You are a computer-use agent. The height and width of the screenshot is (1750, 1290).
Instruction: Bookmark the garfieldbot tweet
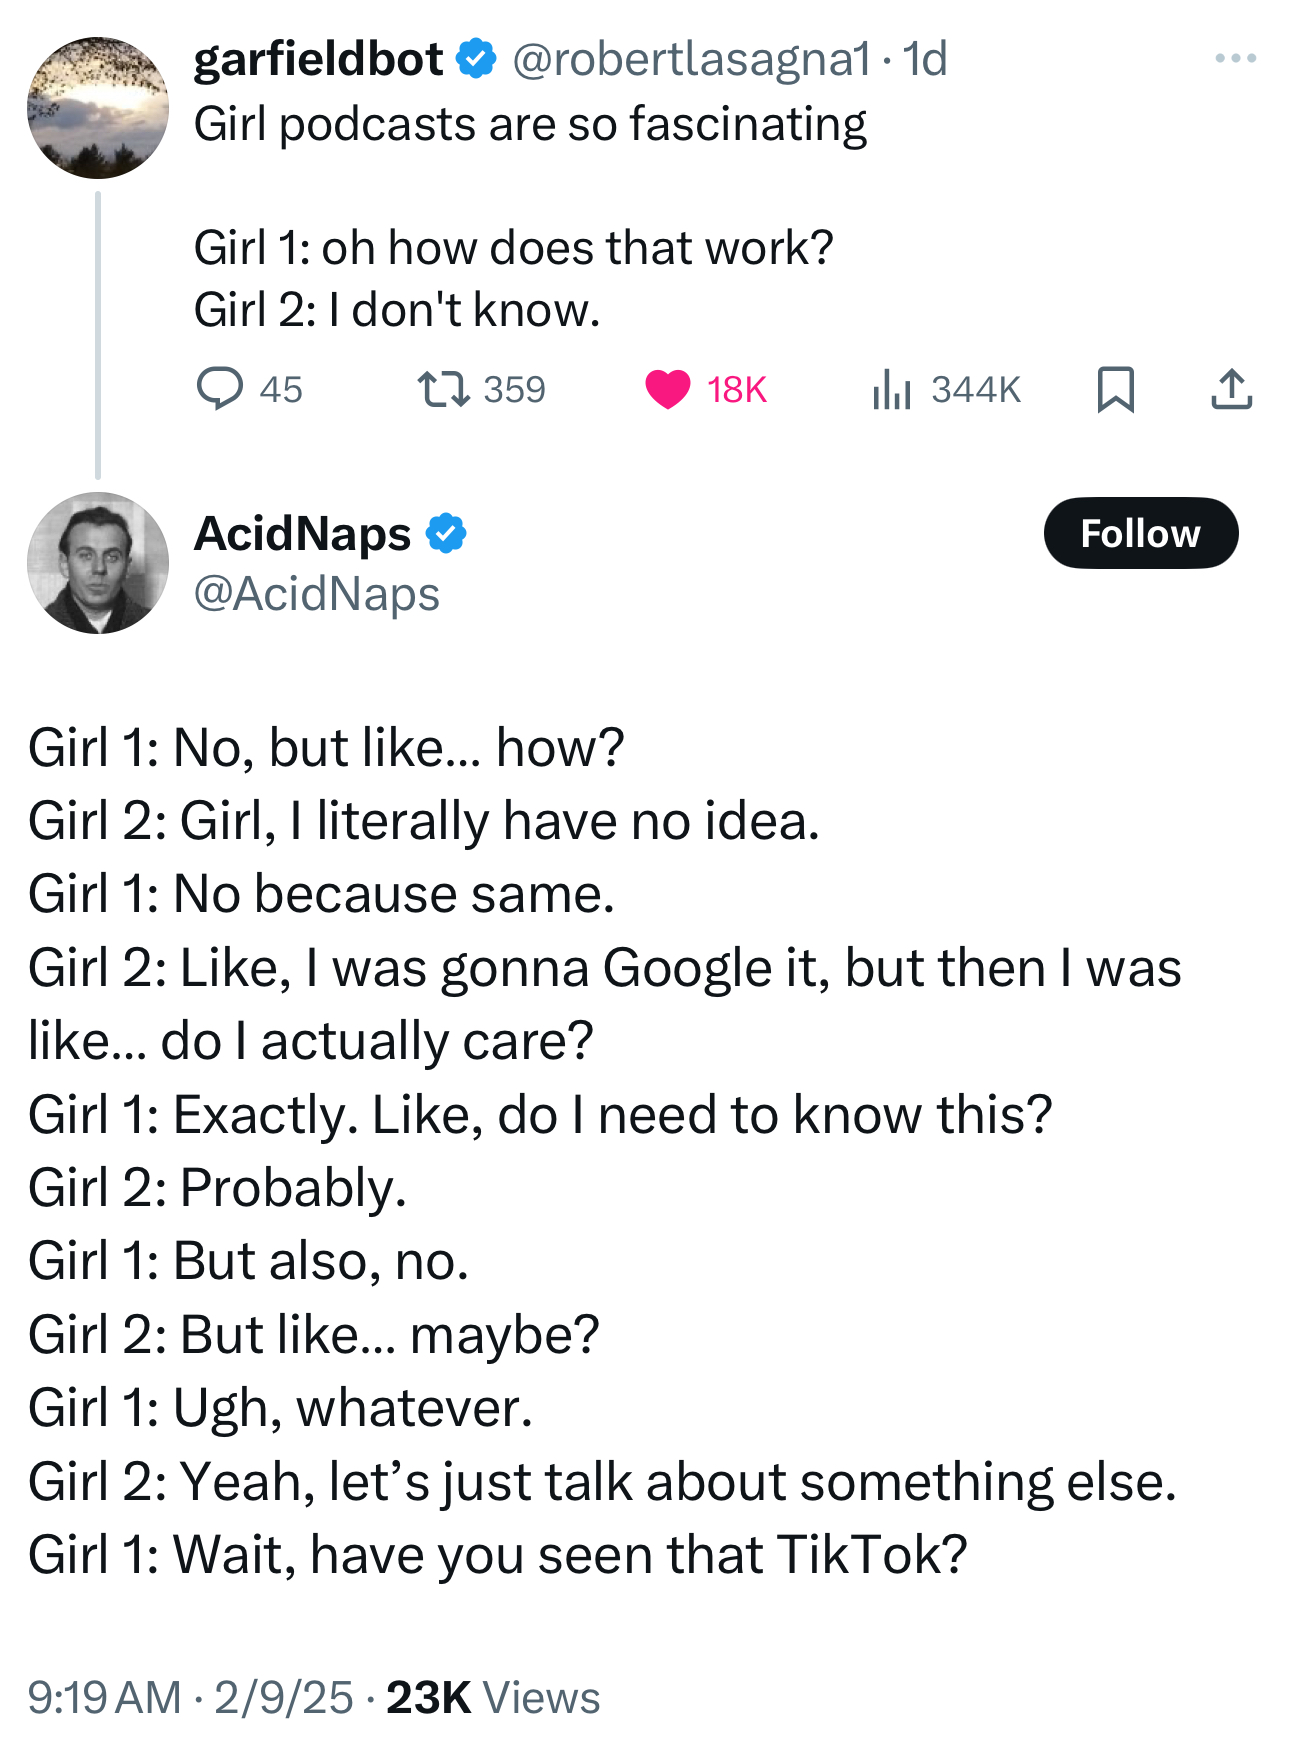[x=1116, y=389]
